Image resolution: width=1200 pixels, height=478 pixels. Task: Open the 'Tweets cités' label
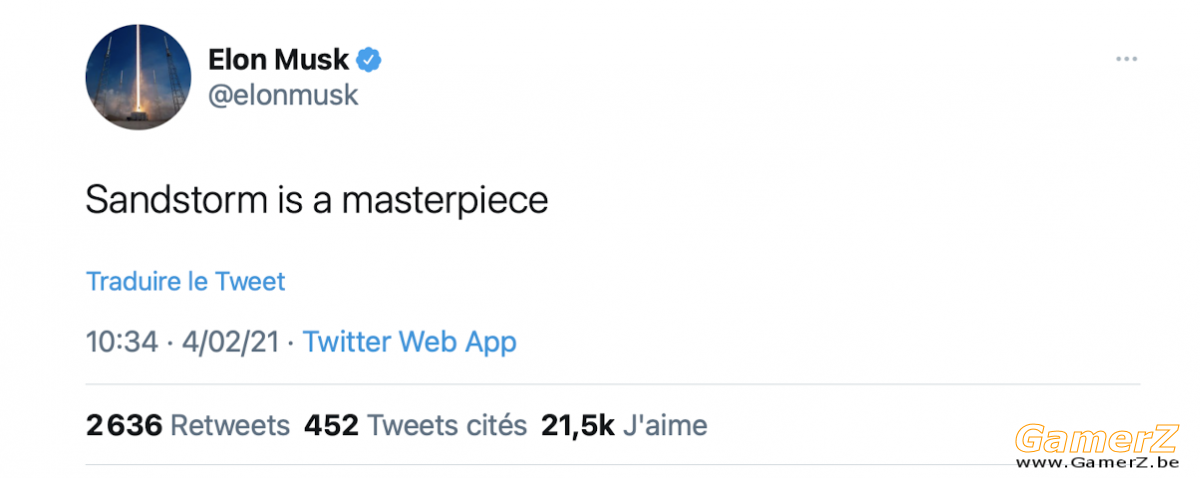tap(447, 425)
